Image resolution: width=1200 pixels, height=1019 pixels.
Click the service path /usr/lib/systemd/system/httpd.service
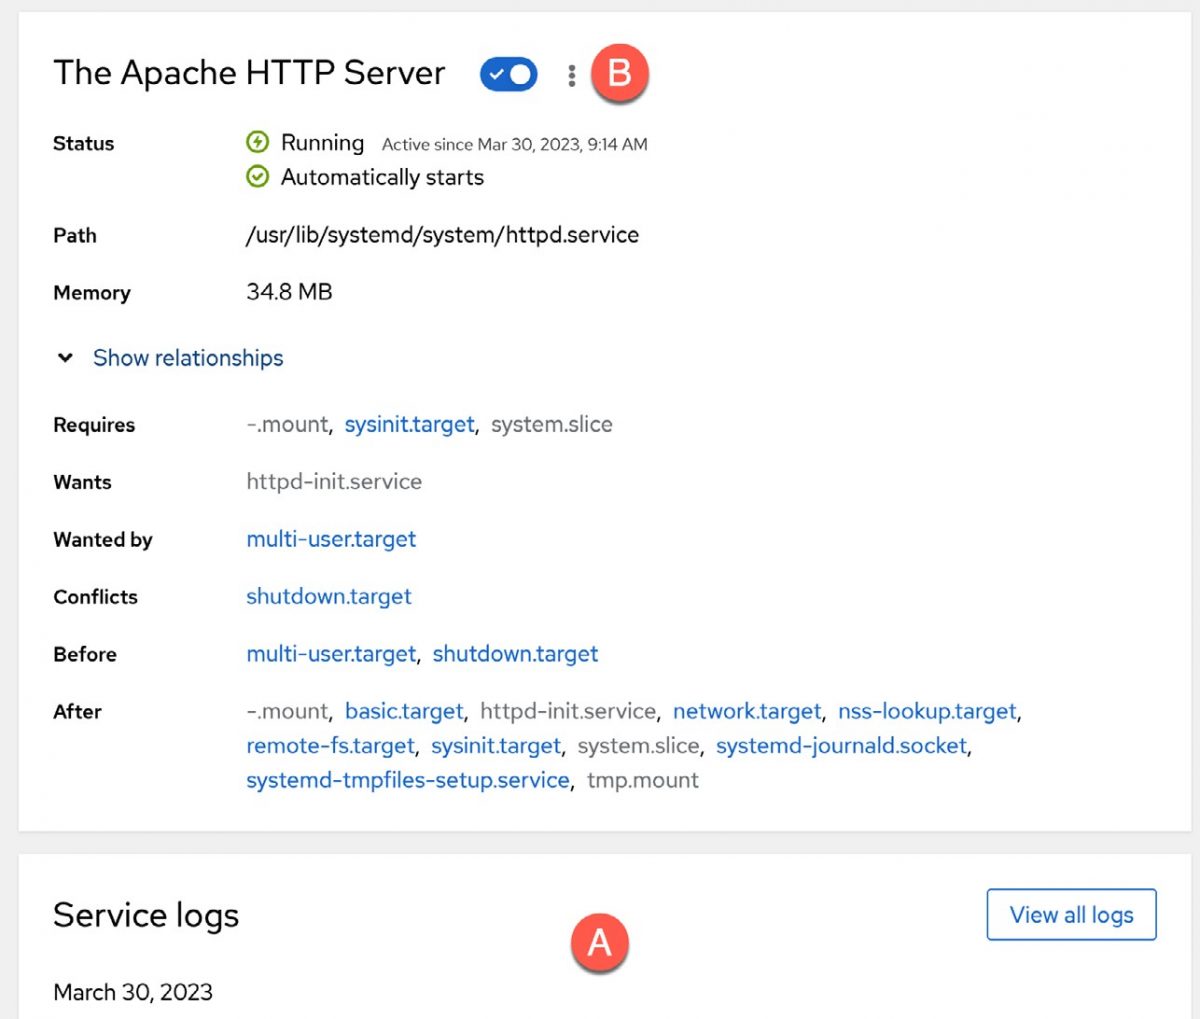click(x=442, y=235)
